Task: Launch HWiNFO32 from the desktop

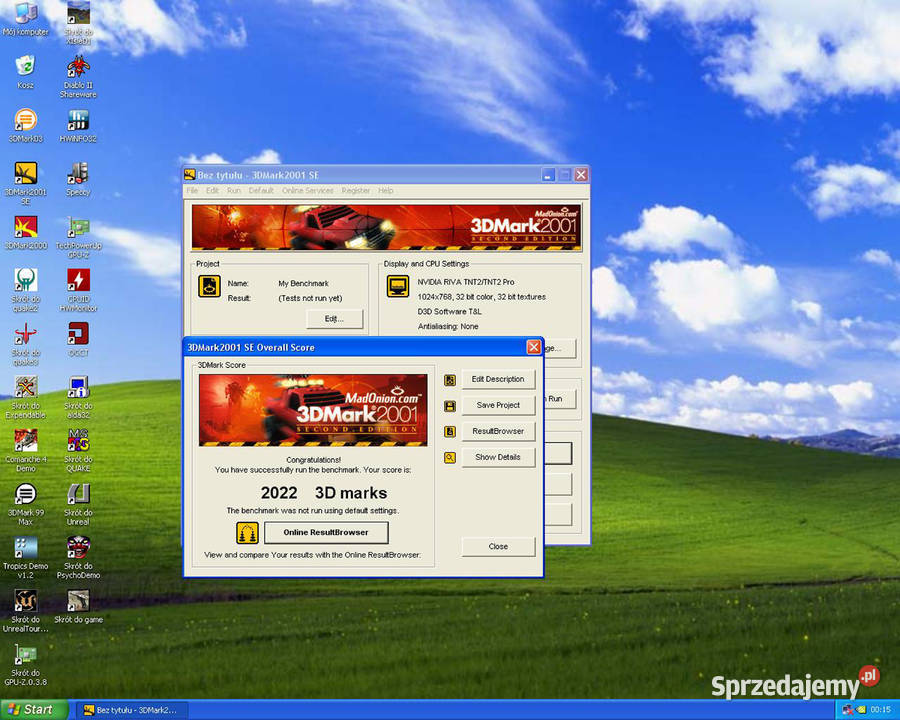Action: (78, 126)
